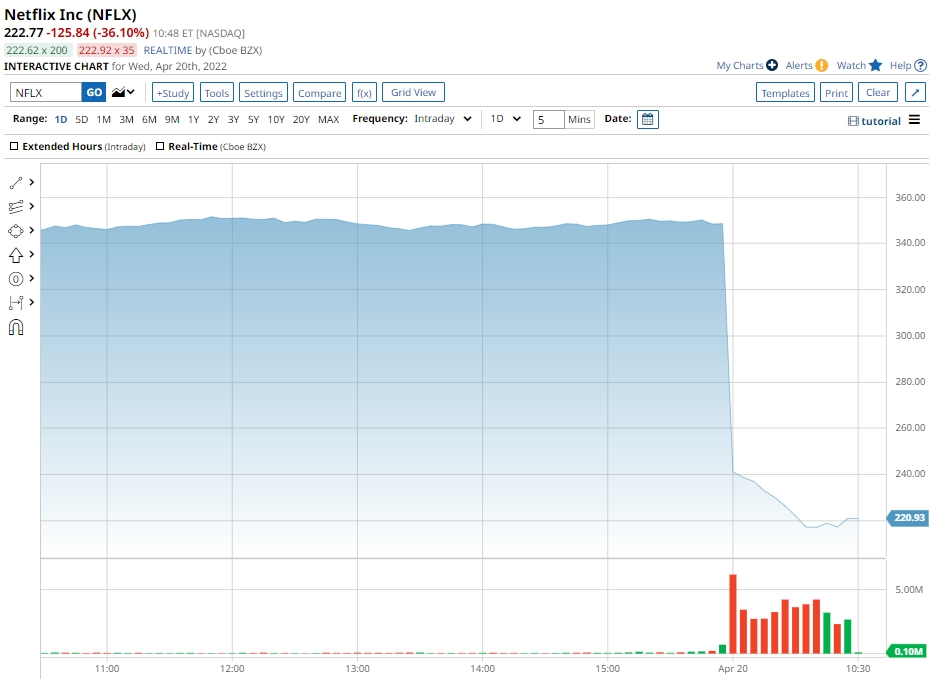Open the 1D period dropdown
This screenshot has width=940, height=686.
[x=505, y=119]
